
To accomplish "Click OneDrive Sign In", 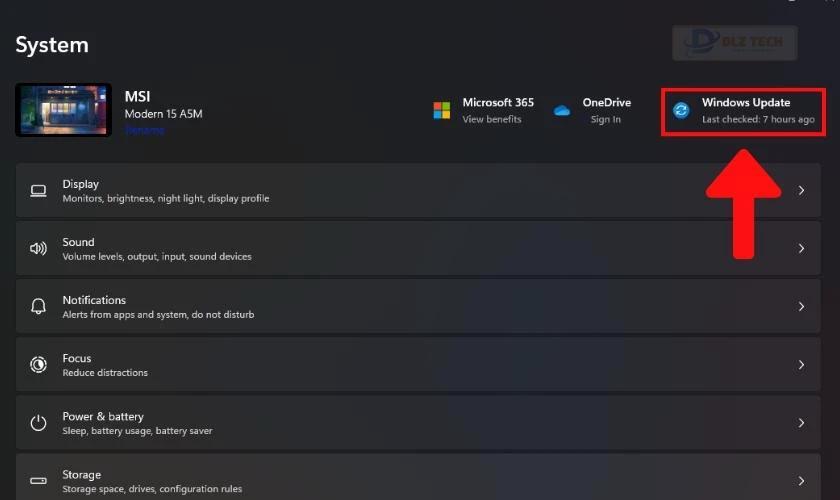I will (x=606, y=120).
